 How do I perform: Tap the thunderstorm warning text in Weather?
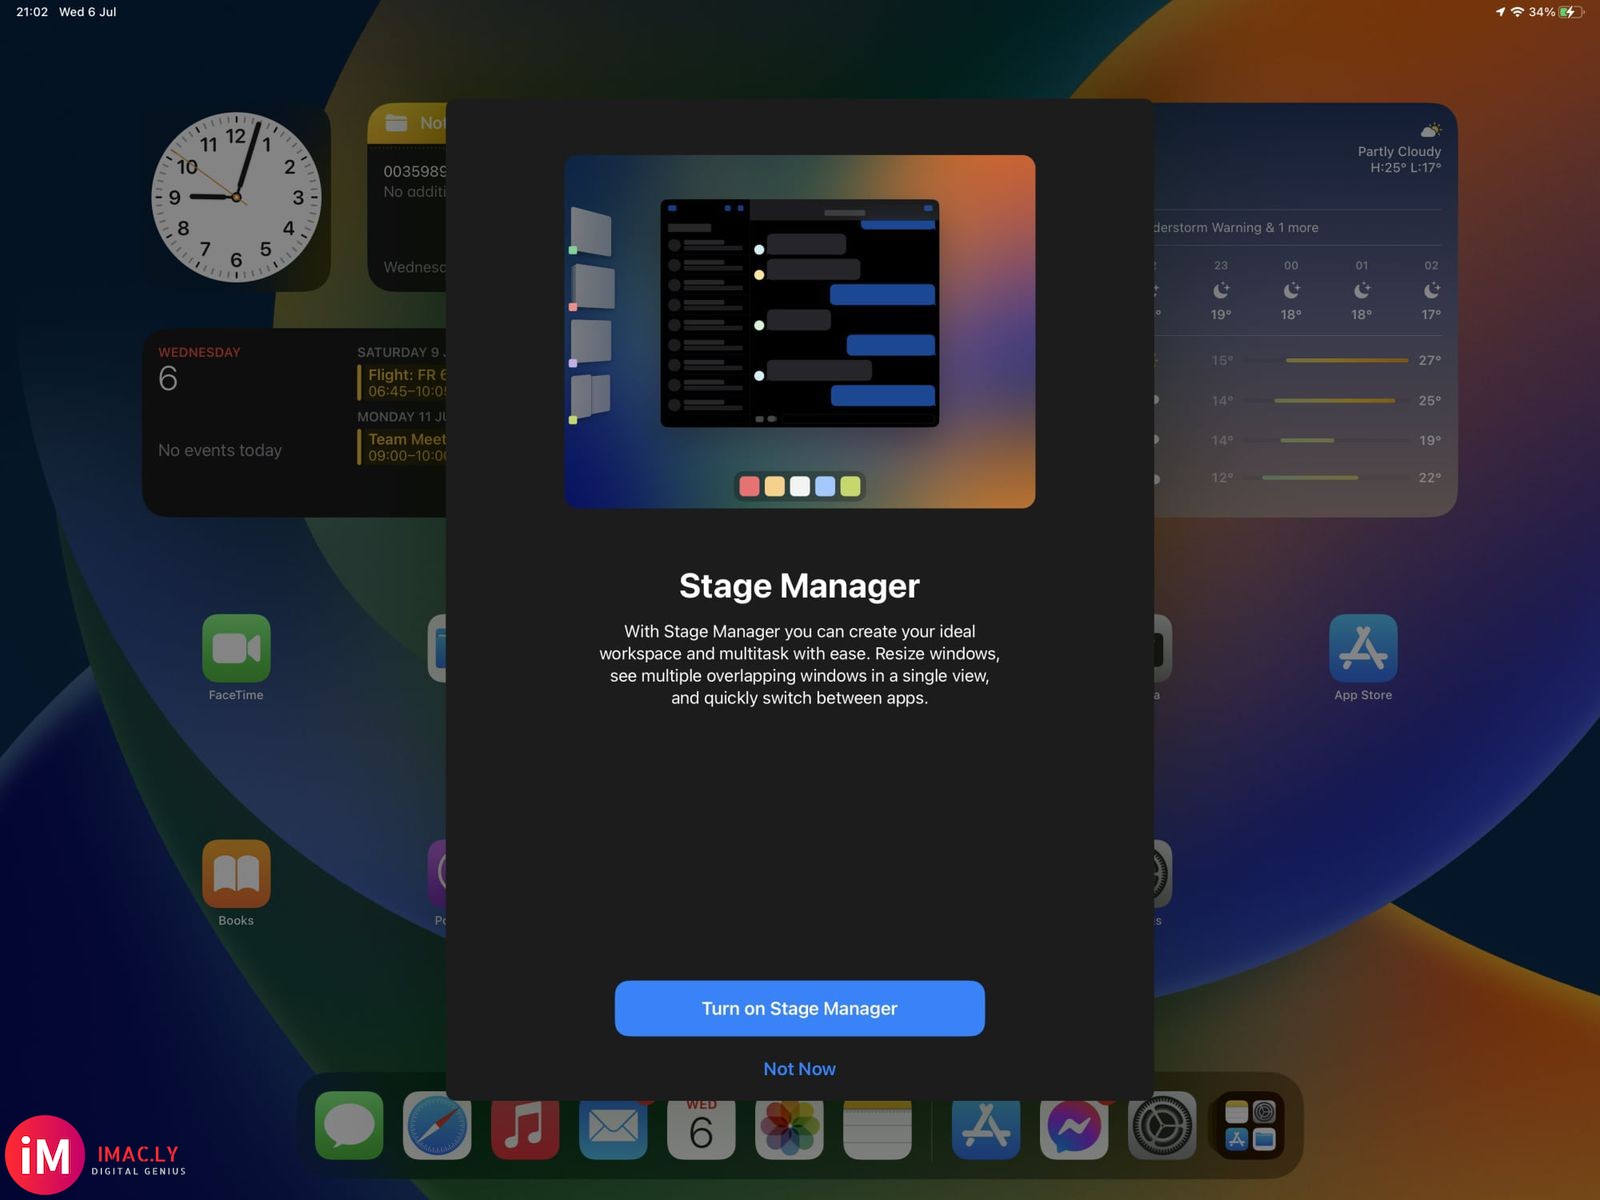tap(1236, 228)
